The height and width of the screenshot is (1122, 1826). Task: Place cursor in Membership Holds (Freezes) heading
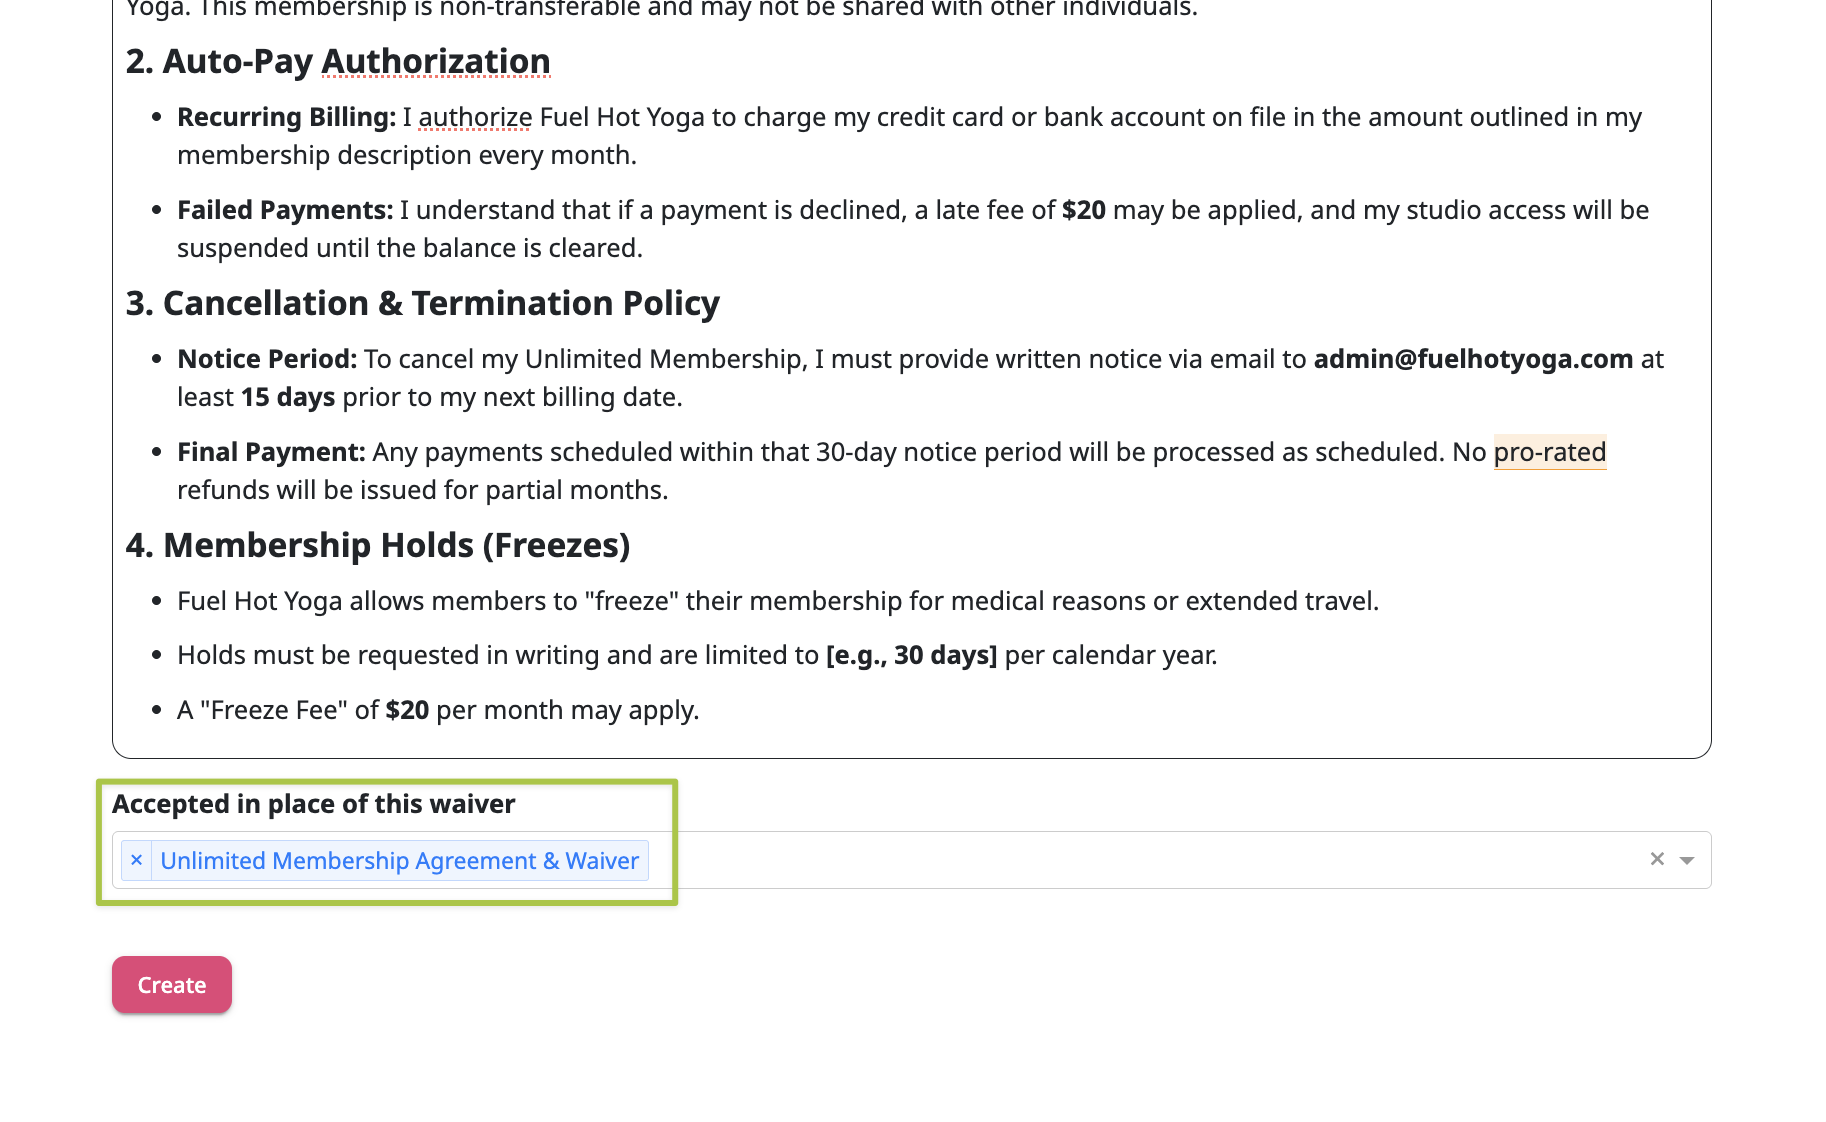[378, 545]
